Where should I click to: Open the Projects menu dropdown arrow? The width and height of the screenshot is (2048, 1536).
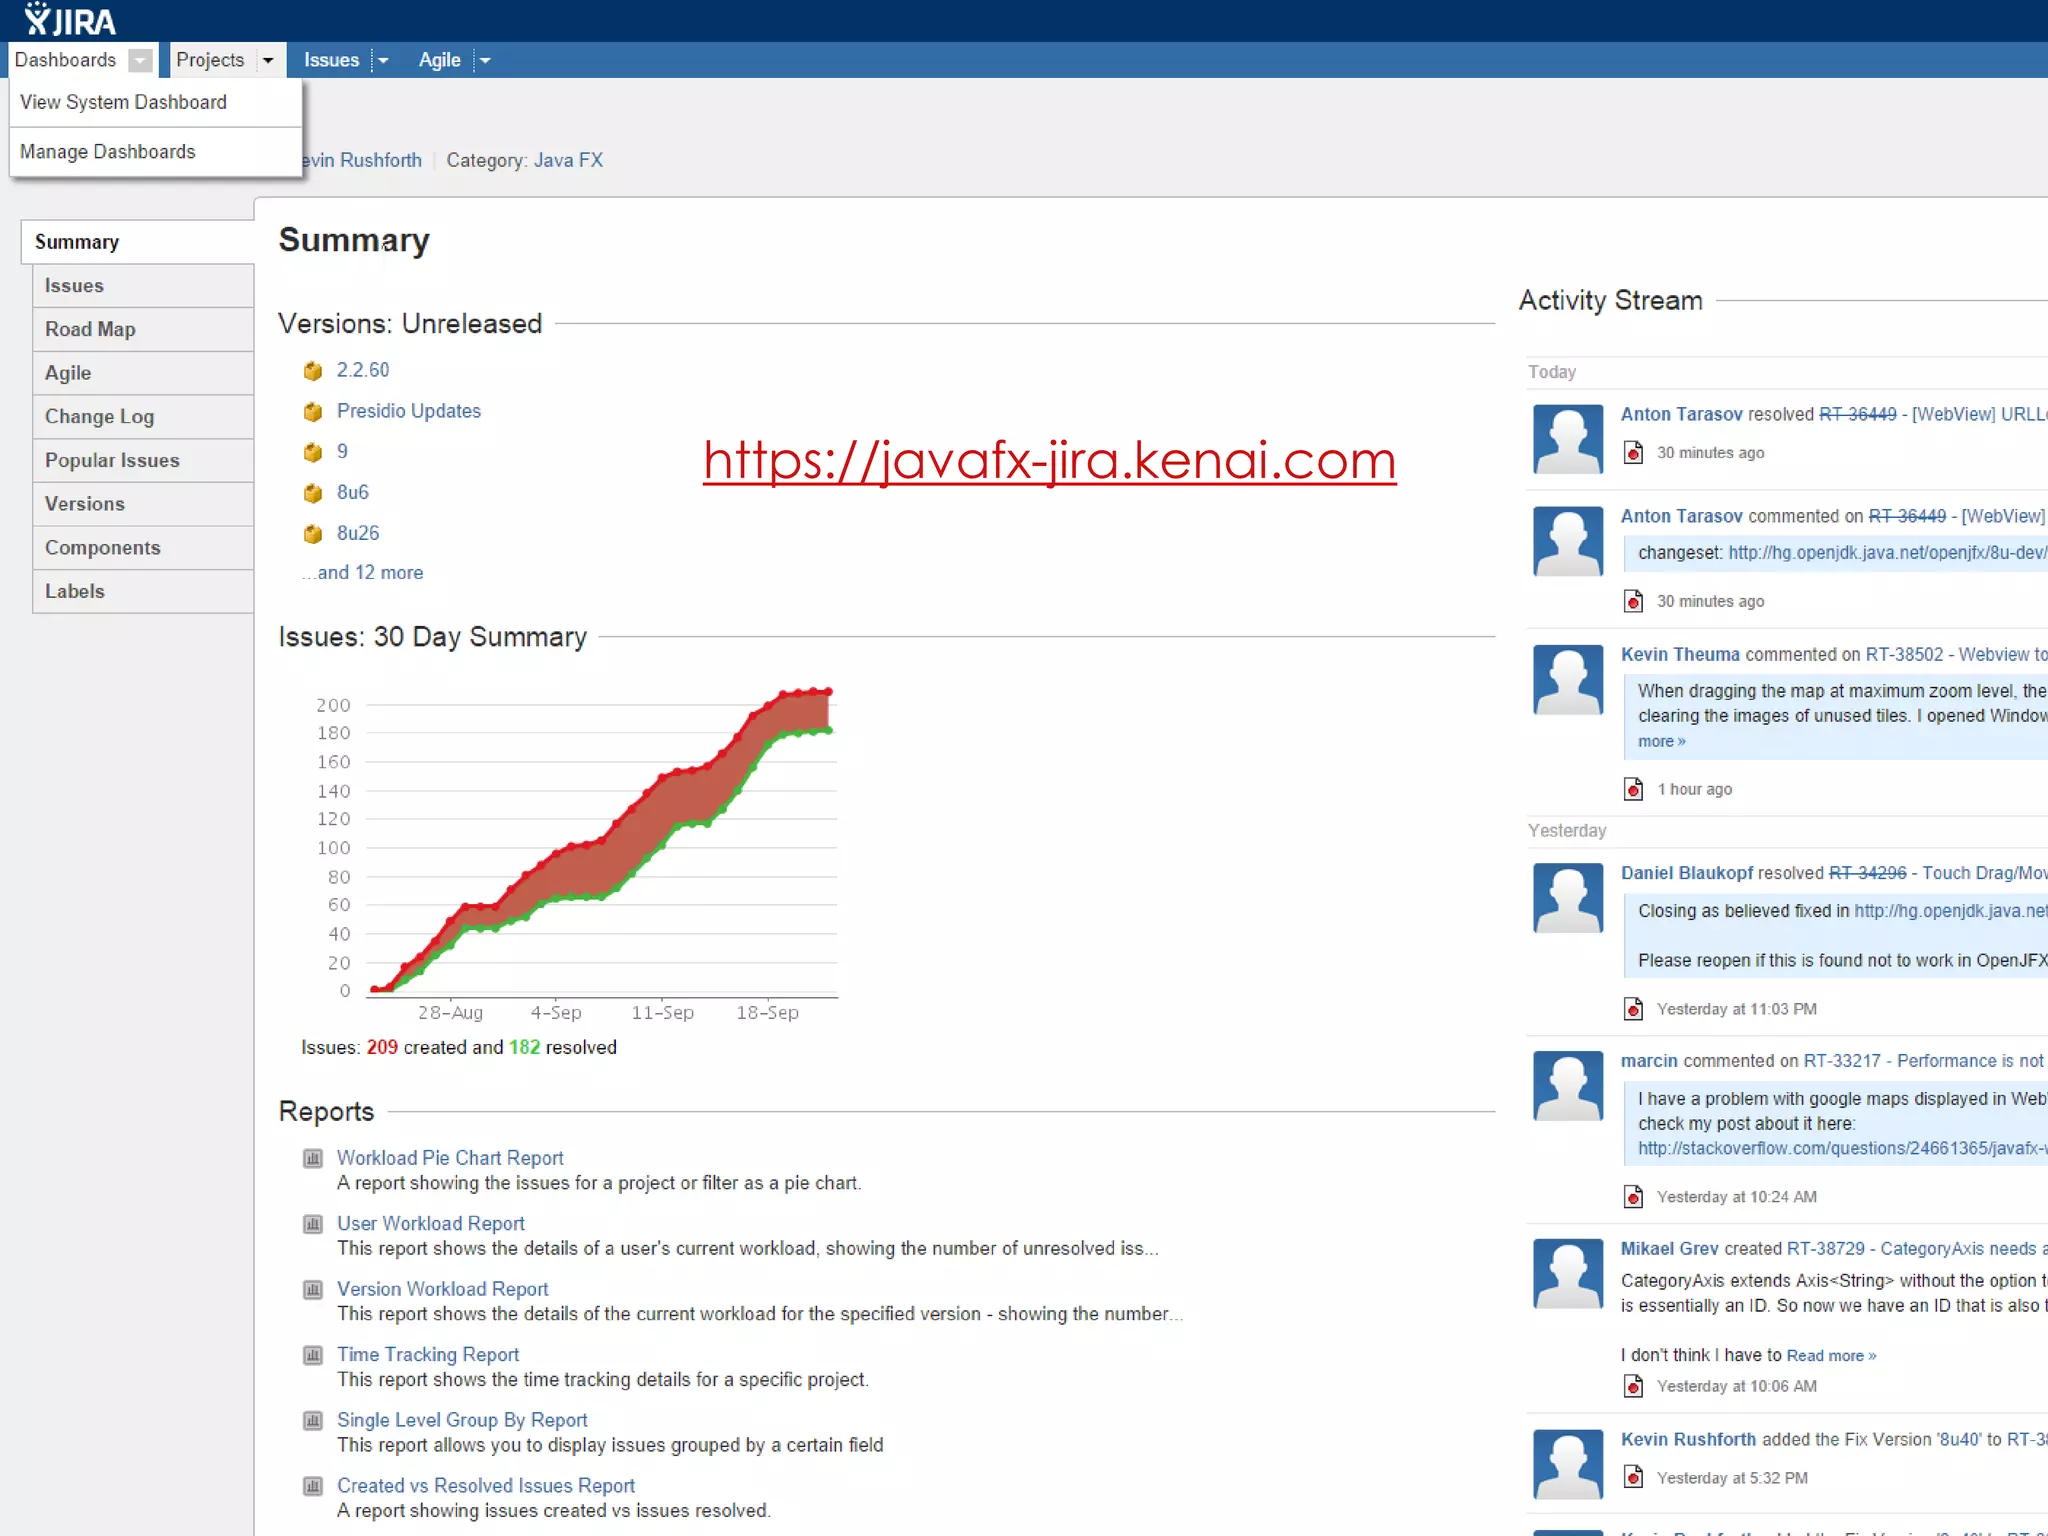point(268,61)
